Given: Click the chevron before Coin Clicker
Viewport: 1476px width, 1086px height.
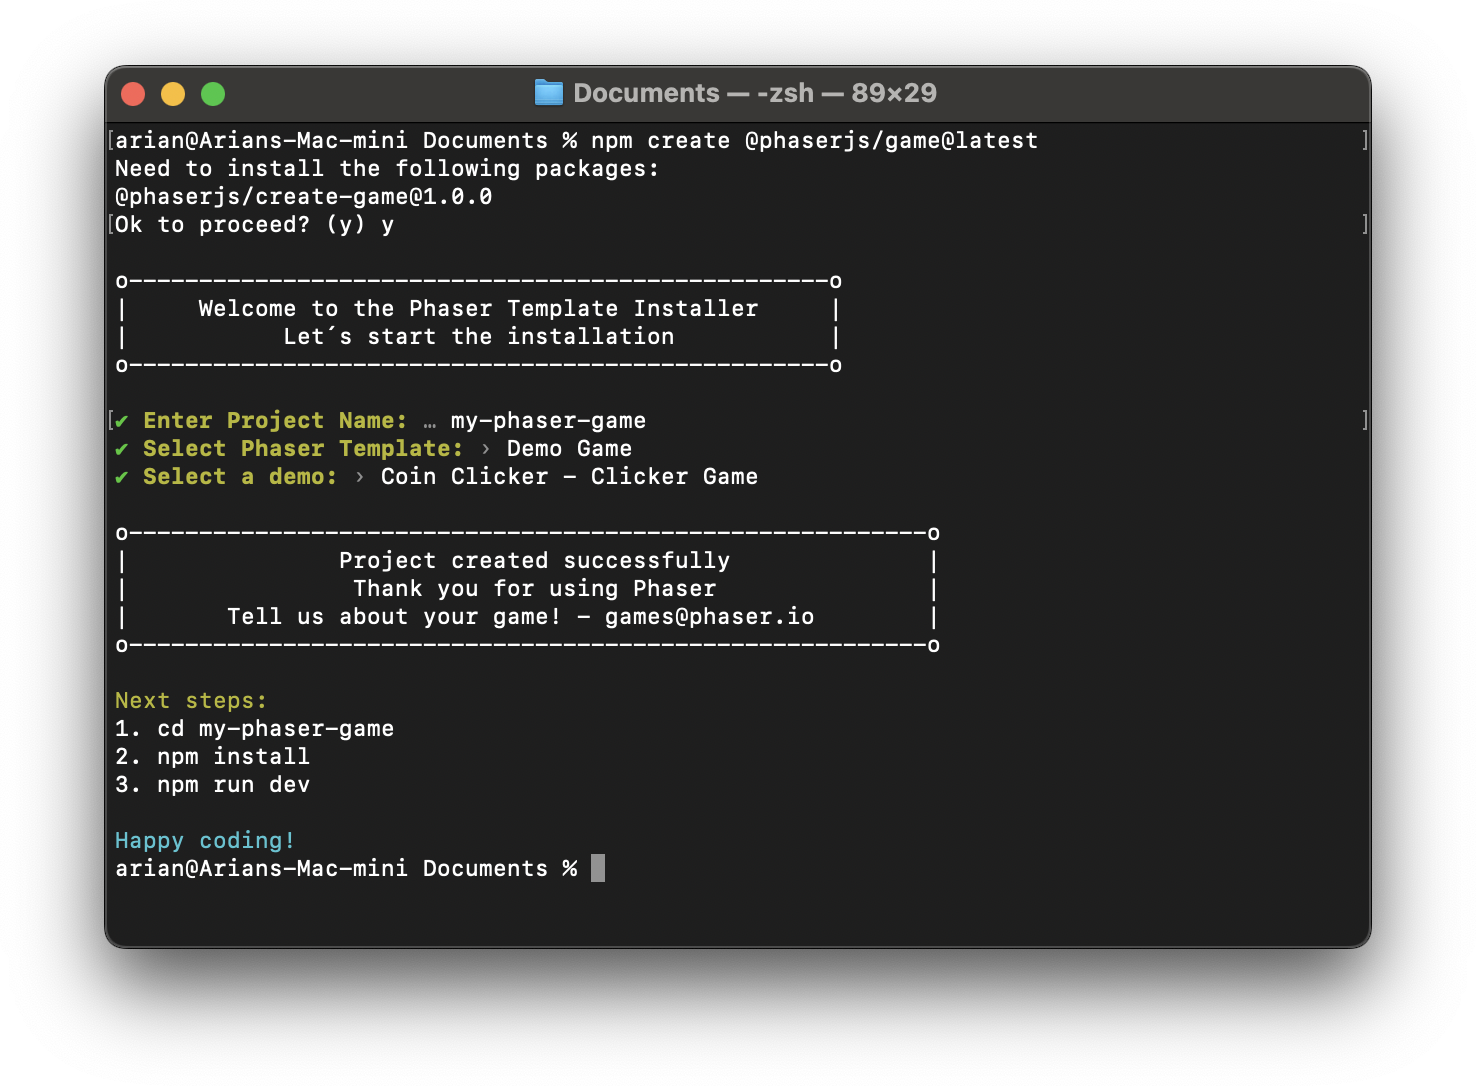Looking at the screenshot, I should pyautogui.click(x=360, y=477).
